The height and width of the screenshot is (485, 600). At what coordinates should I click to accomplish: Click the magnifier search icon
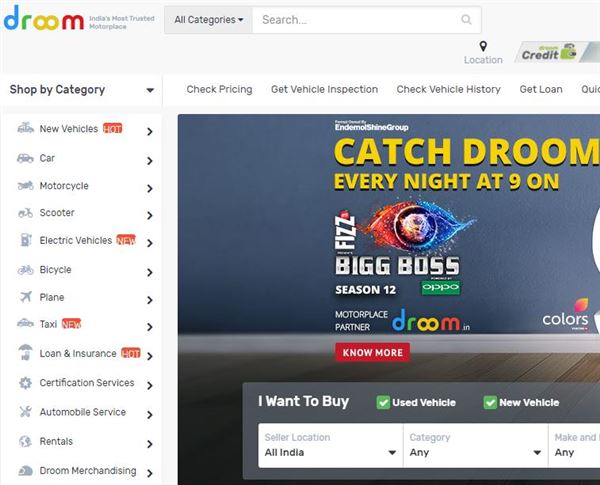tap(466, 19)
